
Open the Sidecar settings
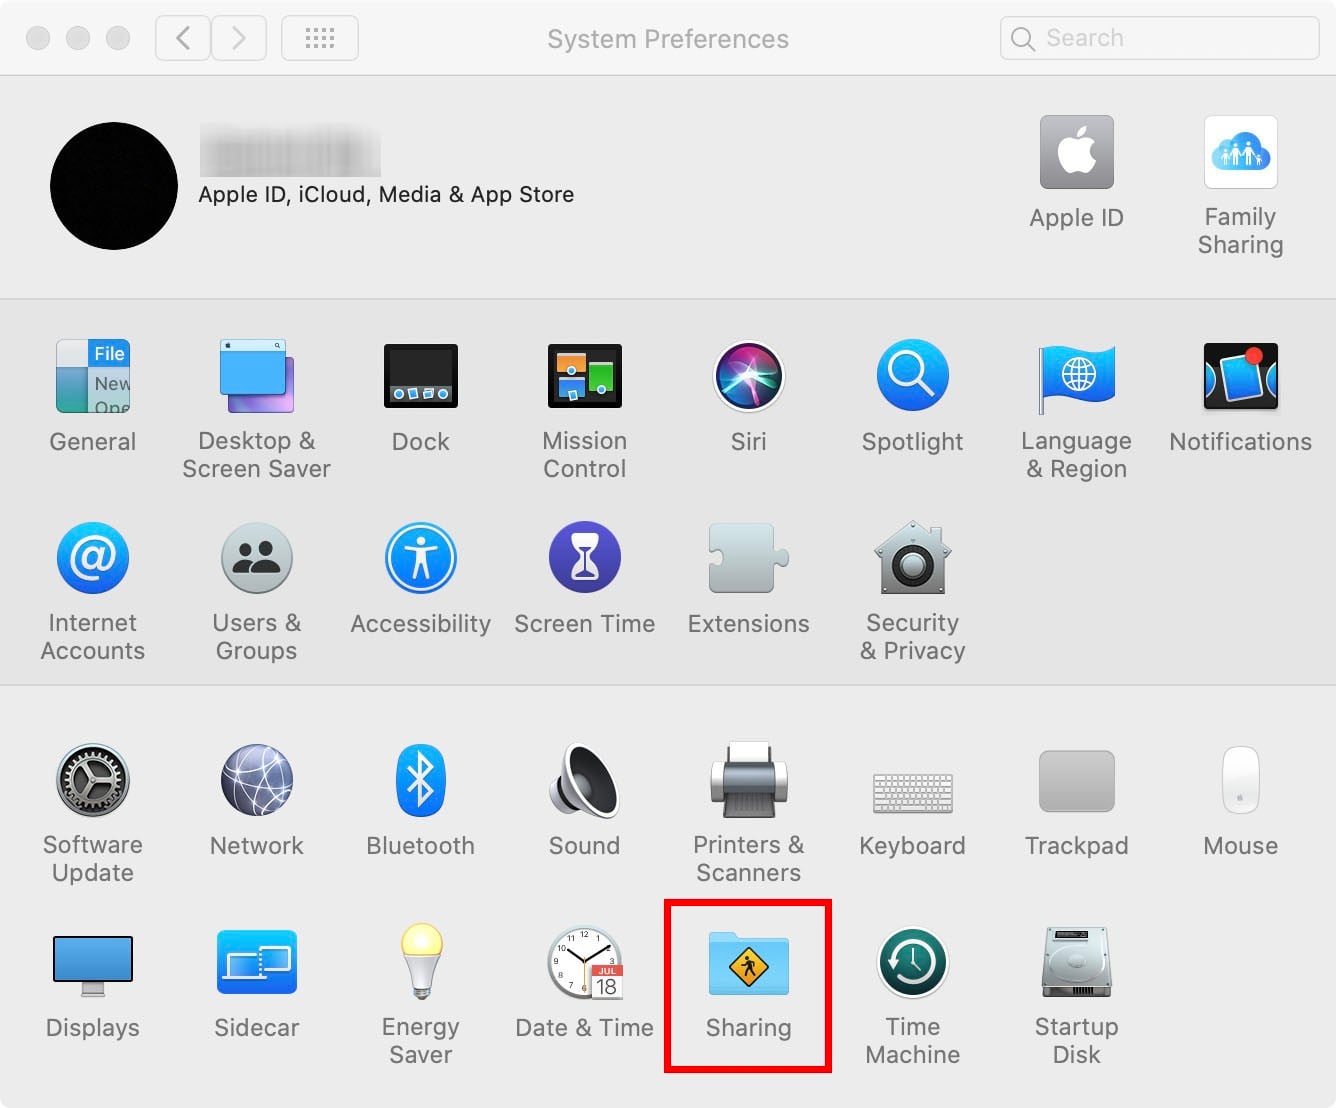click(x=256, y=962)
